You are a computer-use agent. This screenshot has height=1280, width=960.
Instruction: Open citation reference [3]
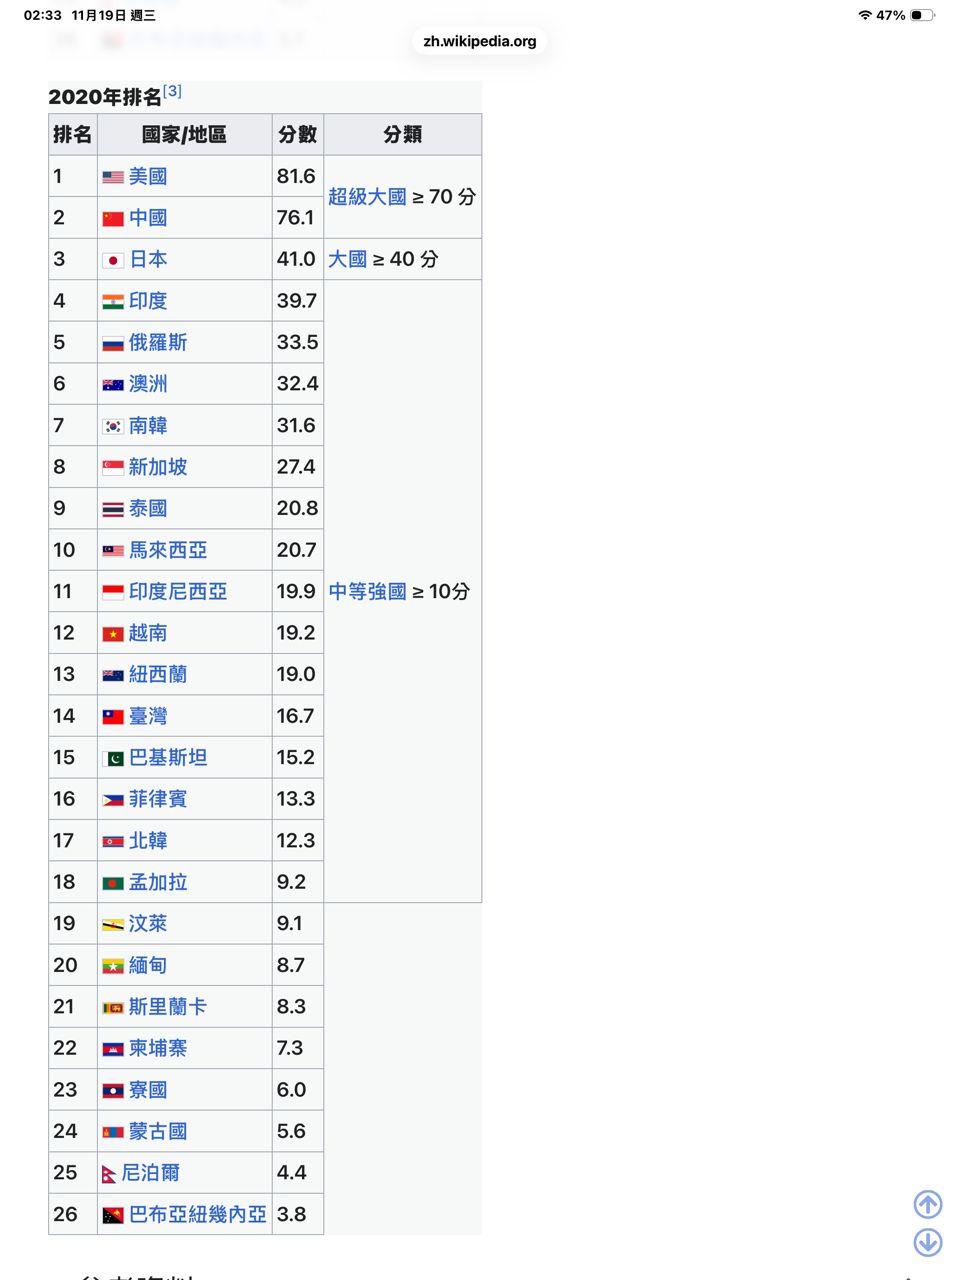[173, 91]
